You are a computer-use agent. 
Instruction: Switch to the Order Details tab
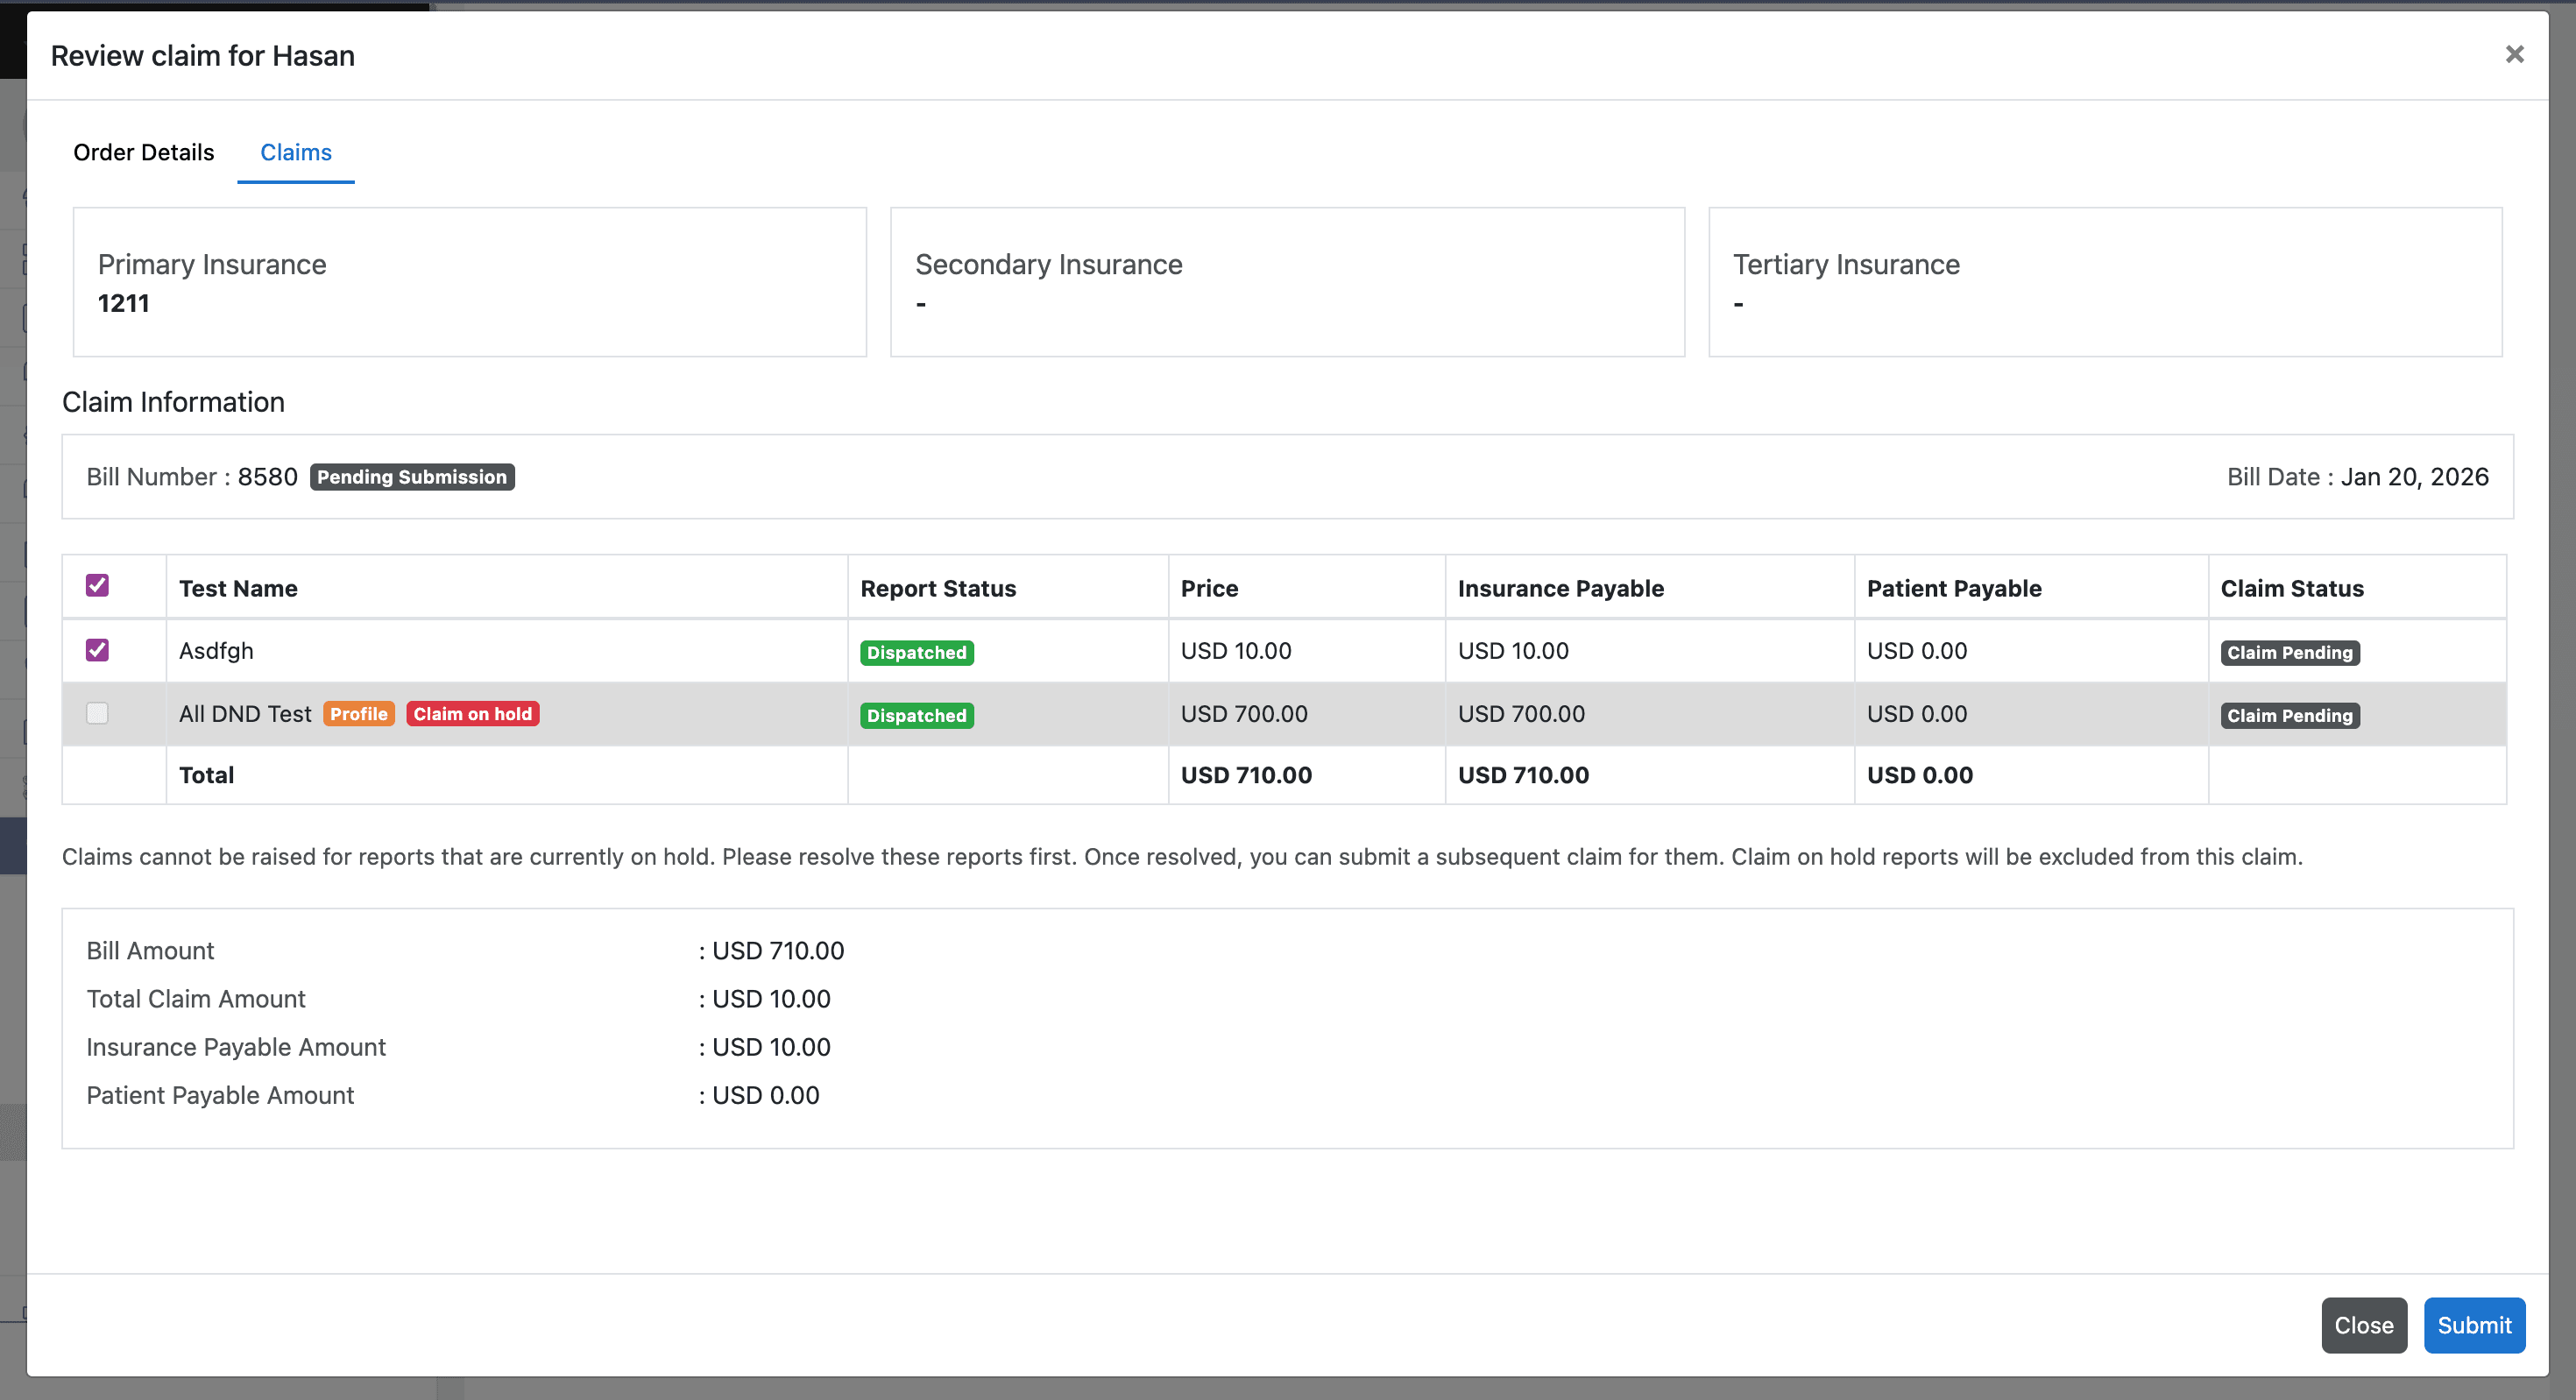click(143, 152)
